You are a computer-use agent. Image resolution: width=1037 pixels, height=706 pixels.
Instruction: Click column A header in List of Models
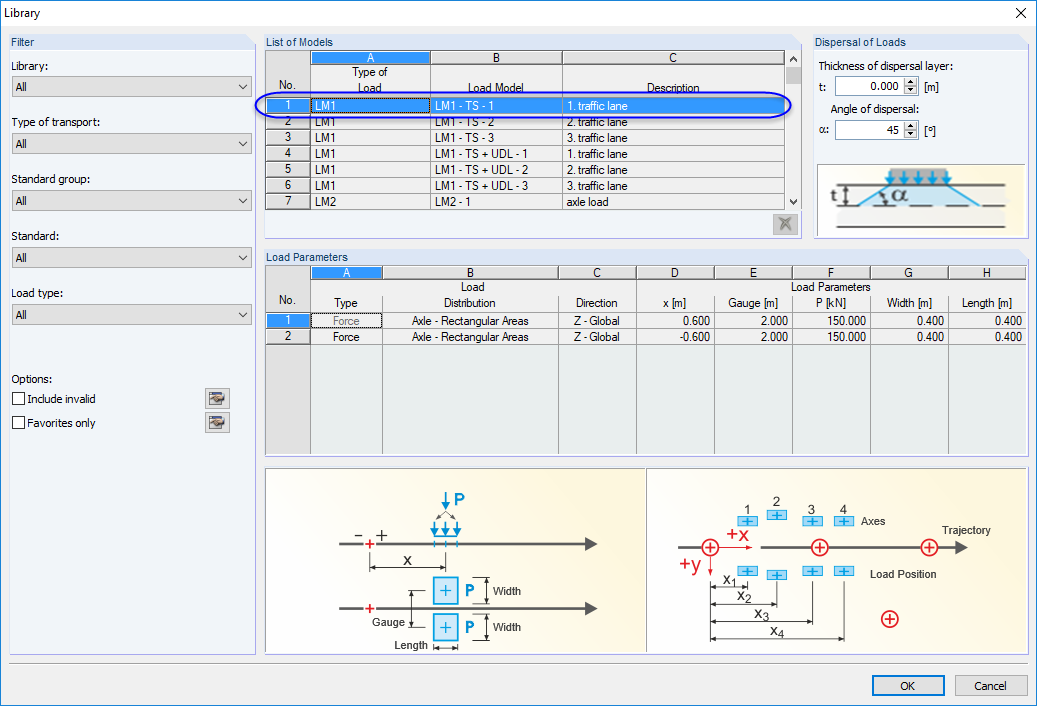coord(370,58)
